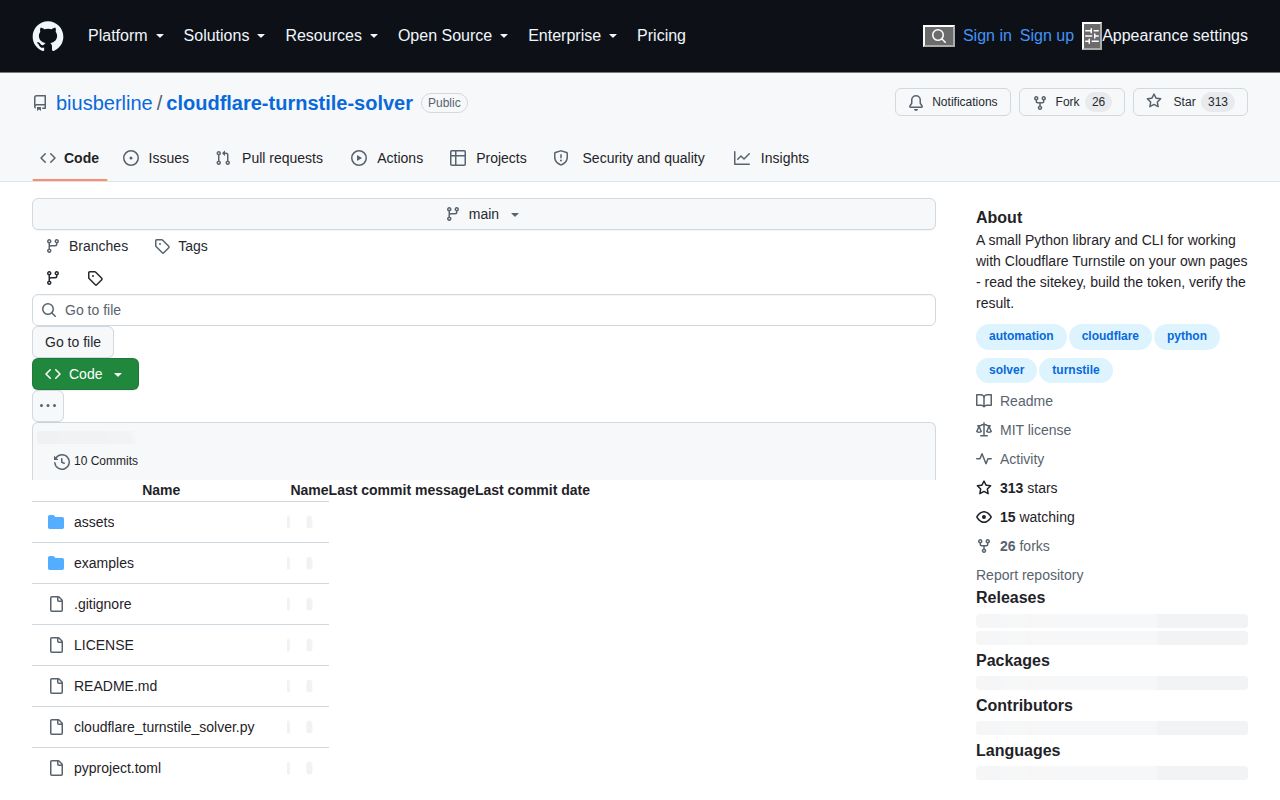Viewport: 1280px width, 800px height.
Task: Open the main branch selector
Action: (x=484, y=214)
